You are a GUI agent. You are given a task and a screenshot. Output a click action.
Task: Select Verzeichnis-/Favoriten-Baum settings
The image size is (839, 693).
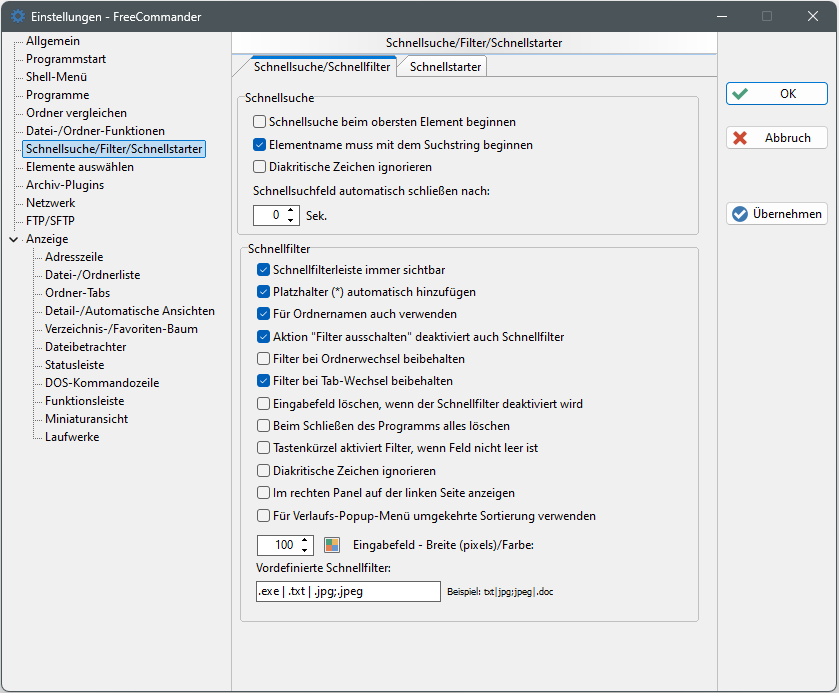[x=121, y=329]
